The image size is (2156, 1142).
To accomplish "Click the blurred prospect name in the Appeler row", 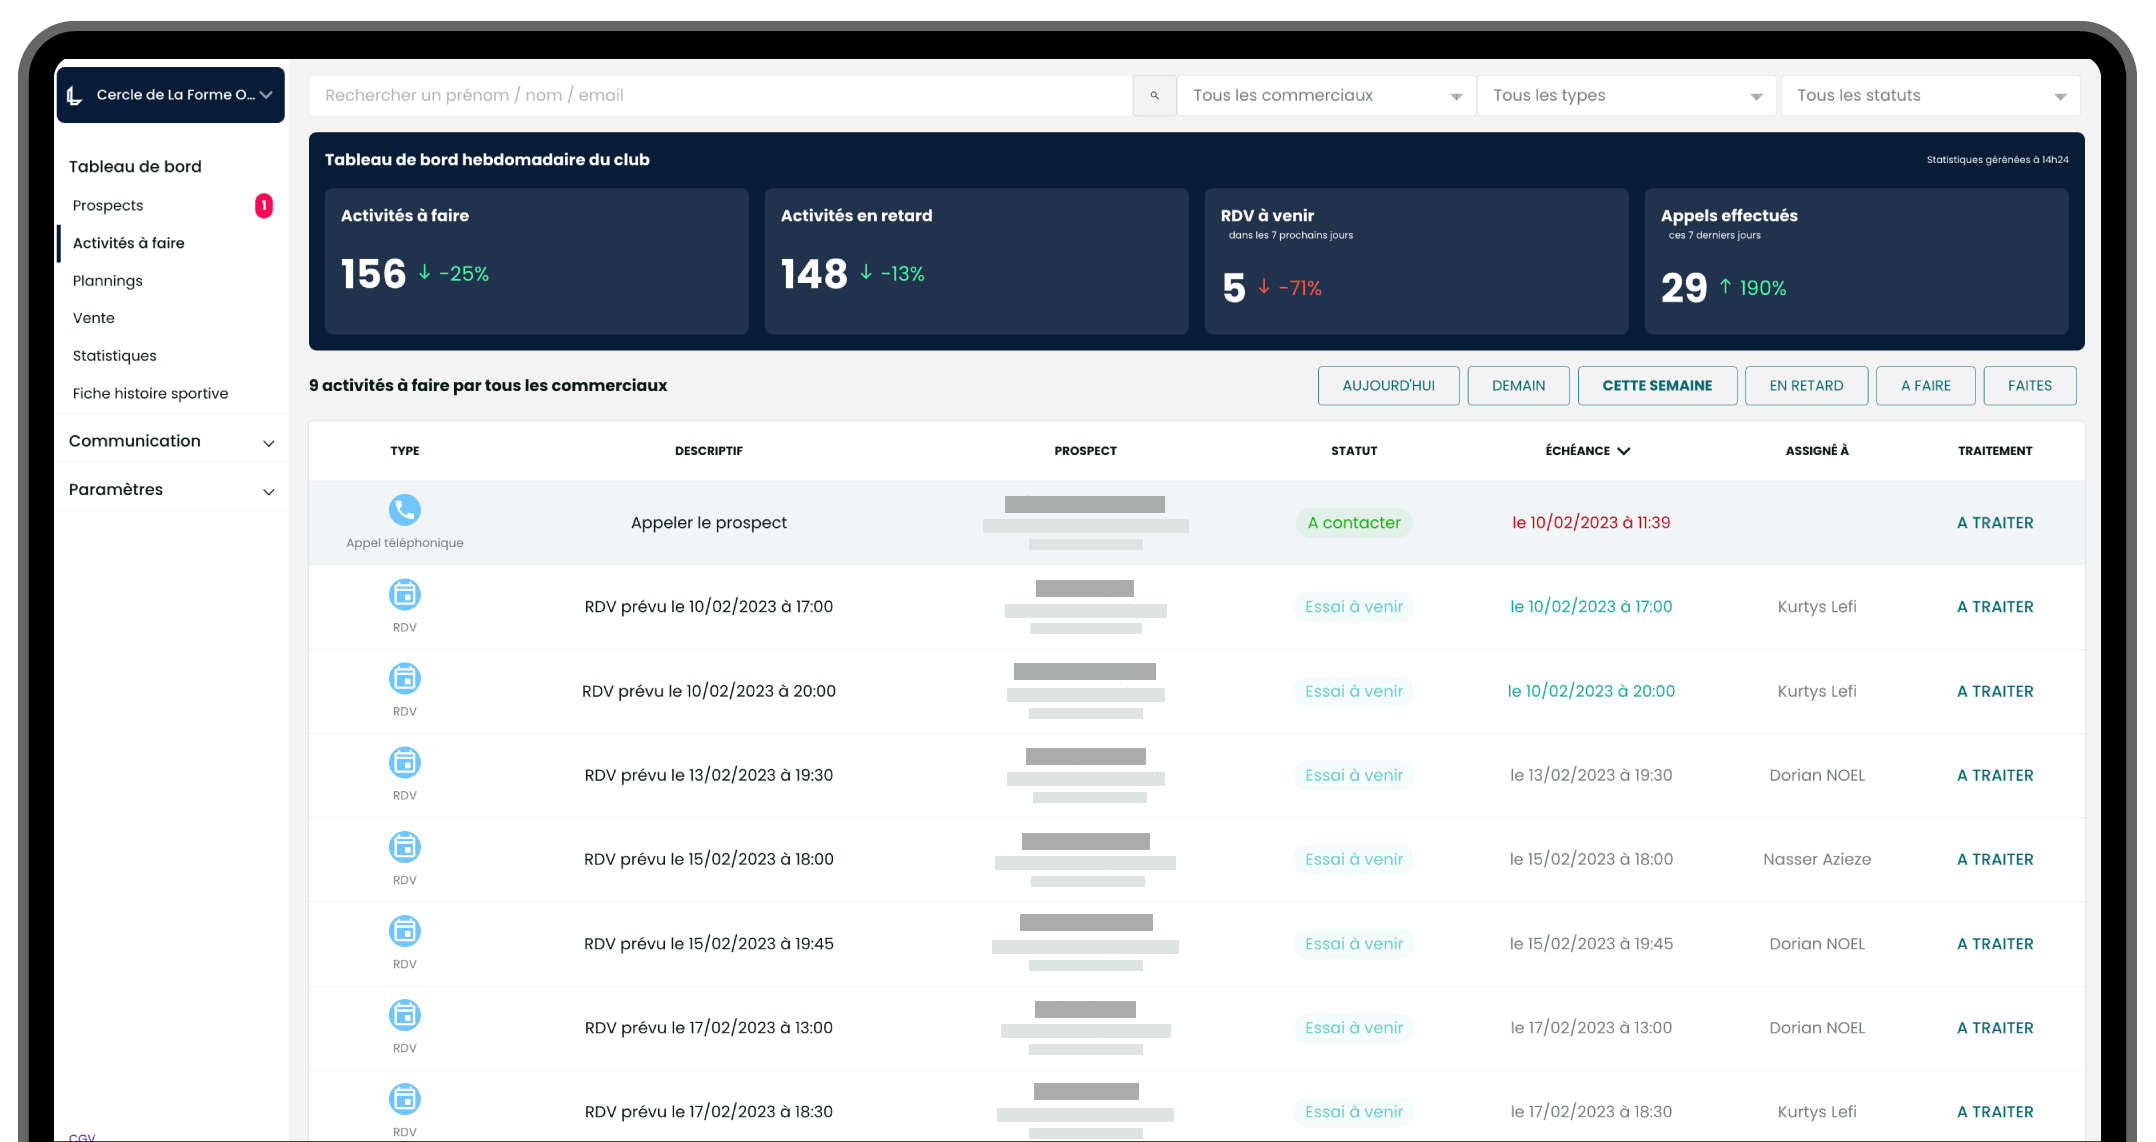I will (1085, 505).
